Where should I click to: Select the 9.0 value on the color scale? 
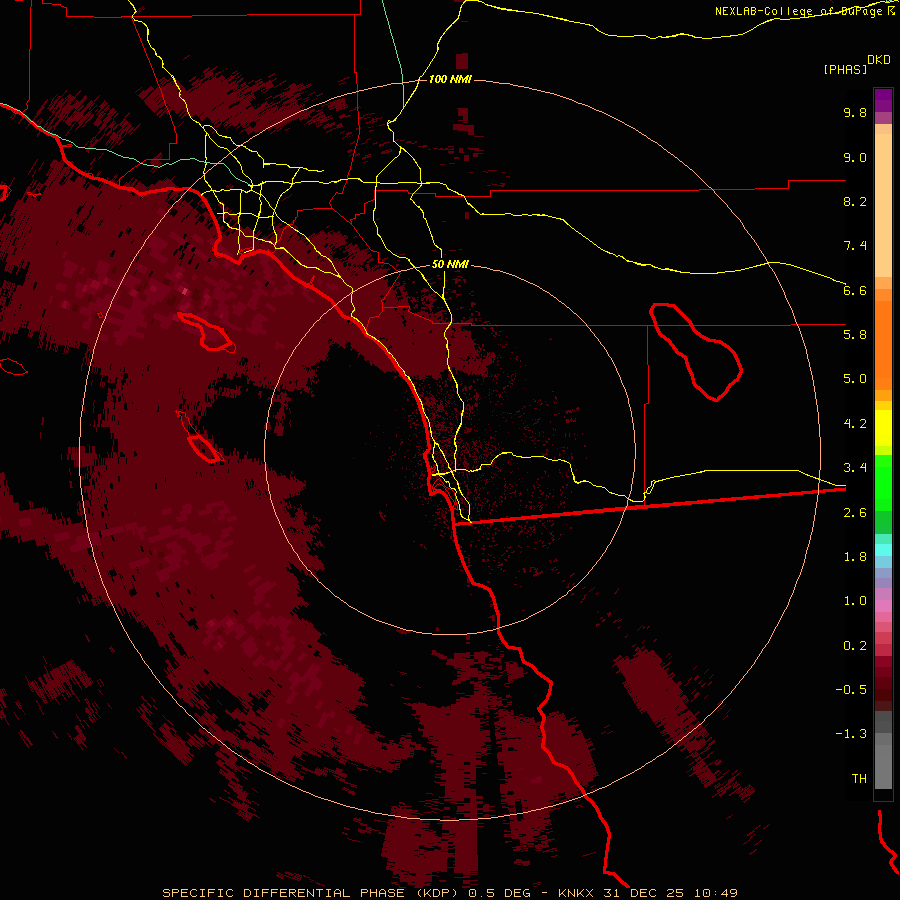(x=855, y=157)
